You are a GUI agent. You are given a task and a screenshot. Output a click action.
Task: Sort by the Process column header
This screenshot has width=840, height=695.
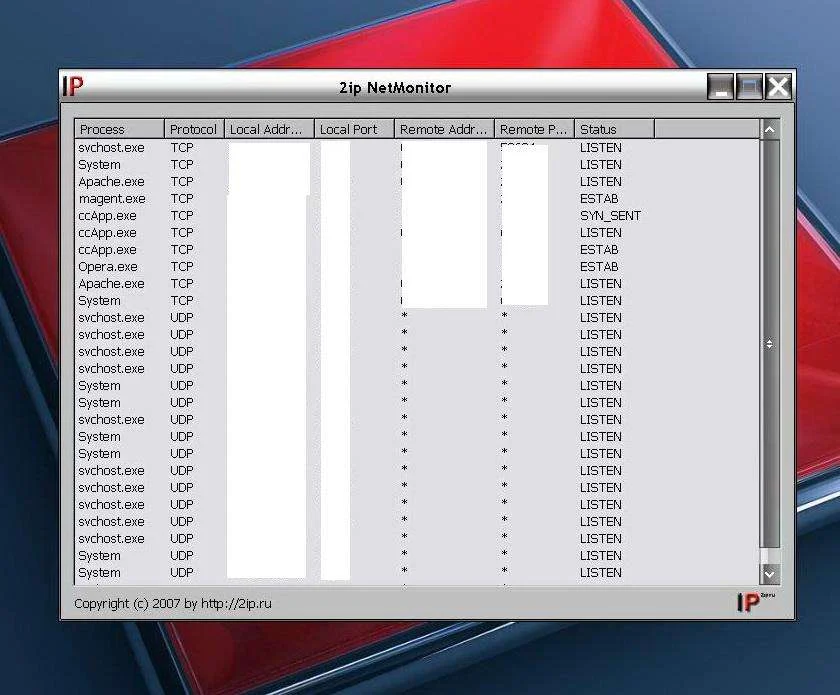[x=119, y=129]
